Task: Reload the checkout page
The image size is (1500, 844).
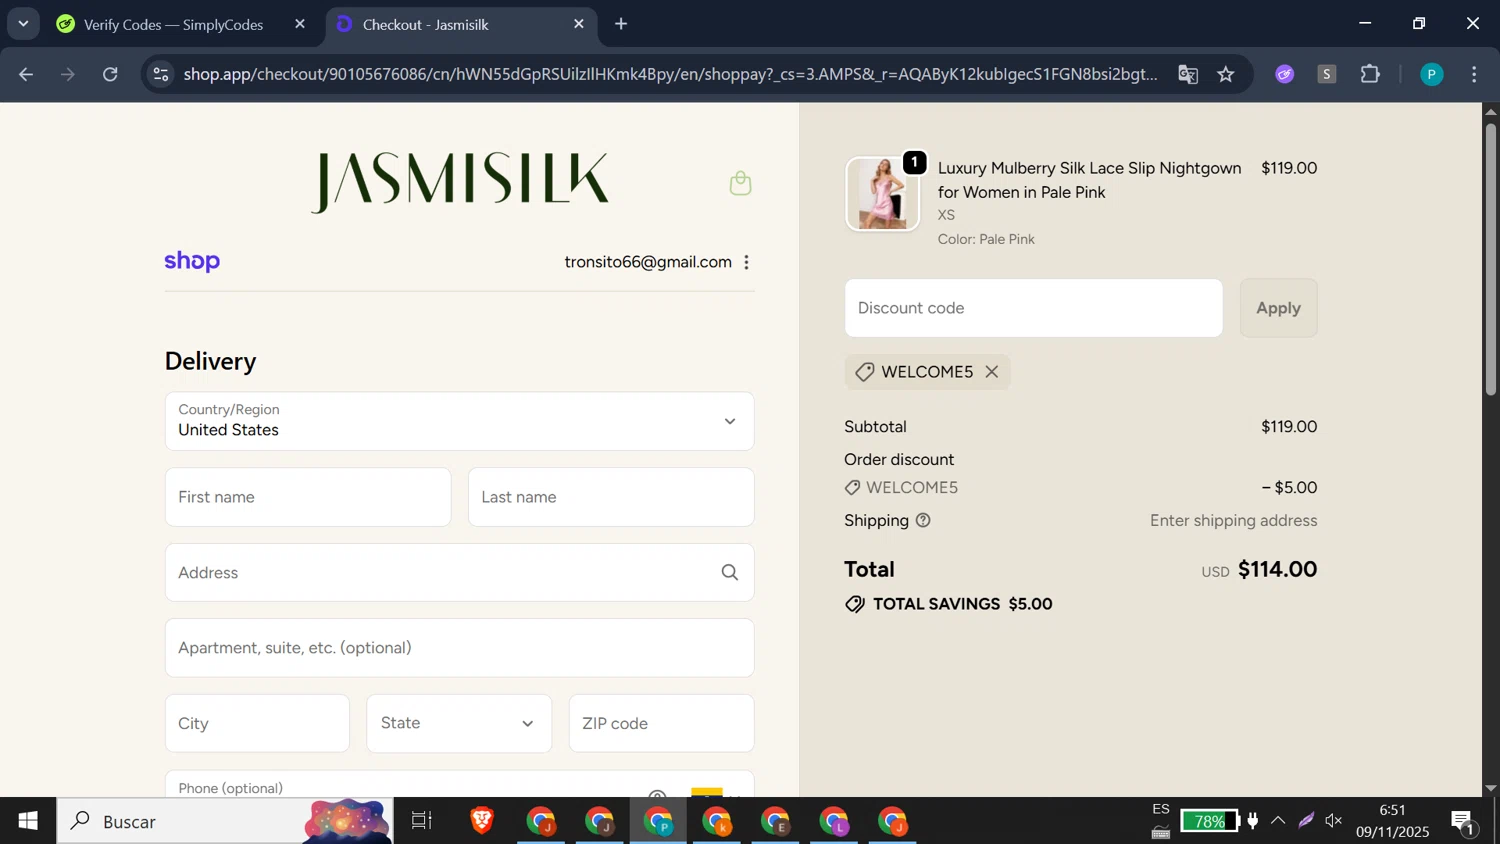Action: click(x=110, y=74)
